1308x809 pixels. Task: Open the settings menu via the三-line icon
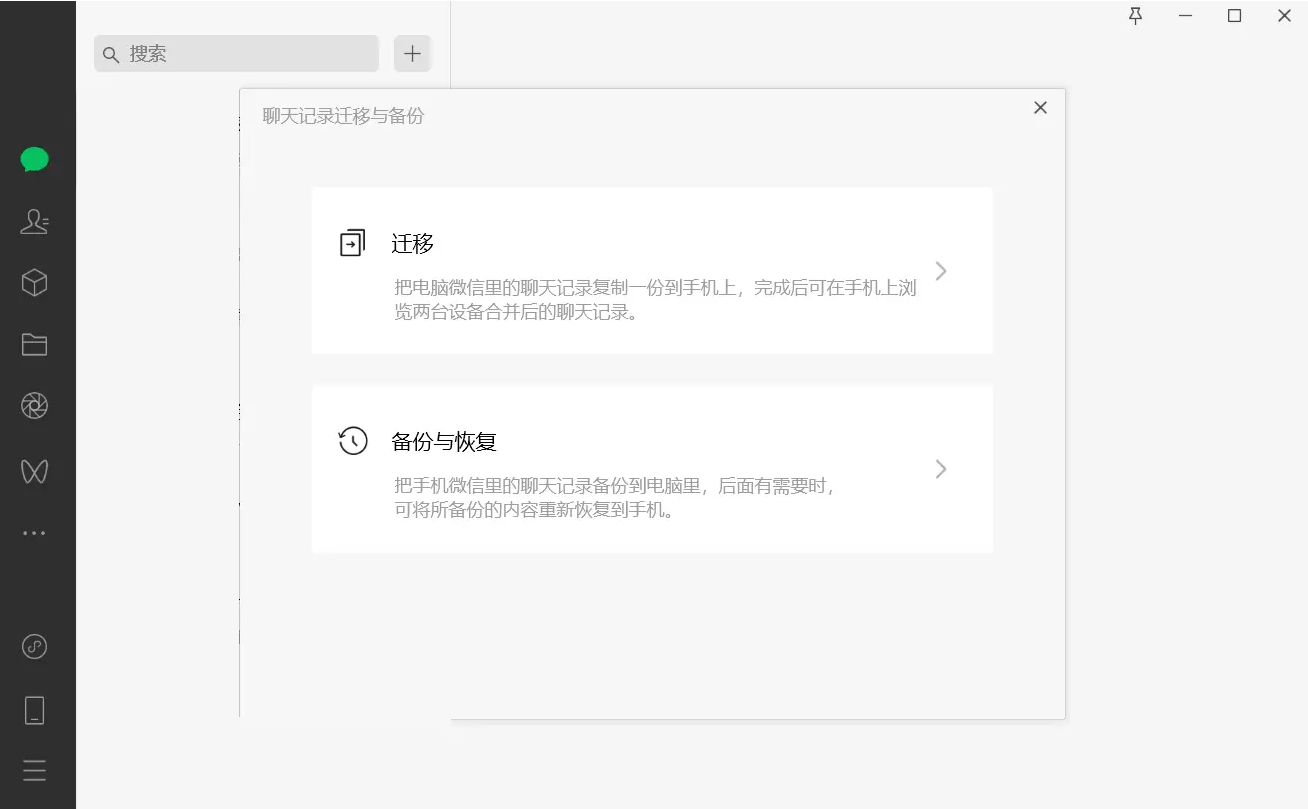tap(34, 770)
